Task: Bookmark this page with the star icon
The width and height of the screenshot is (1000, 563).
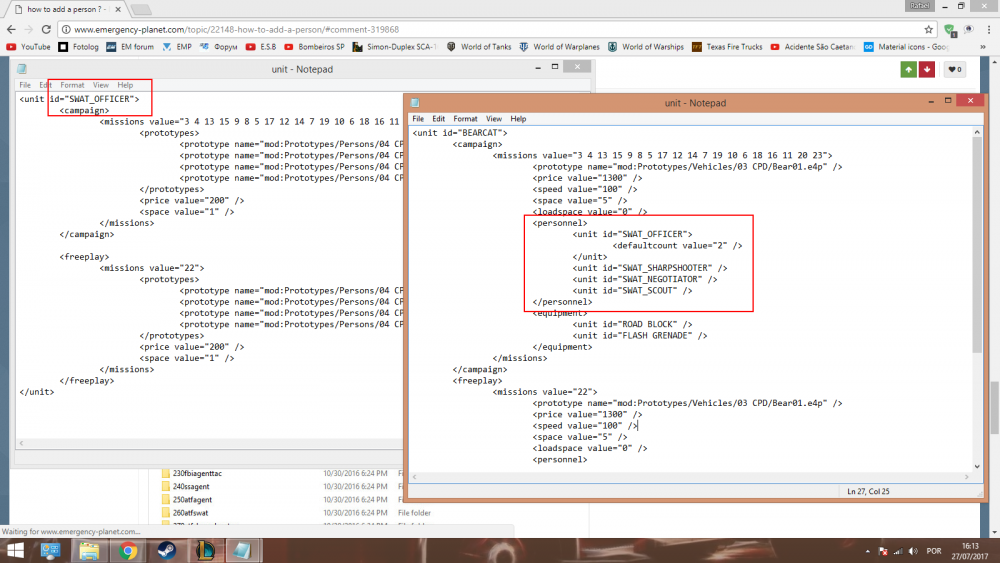Action: tap(929, 29)
